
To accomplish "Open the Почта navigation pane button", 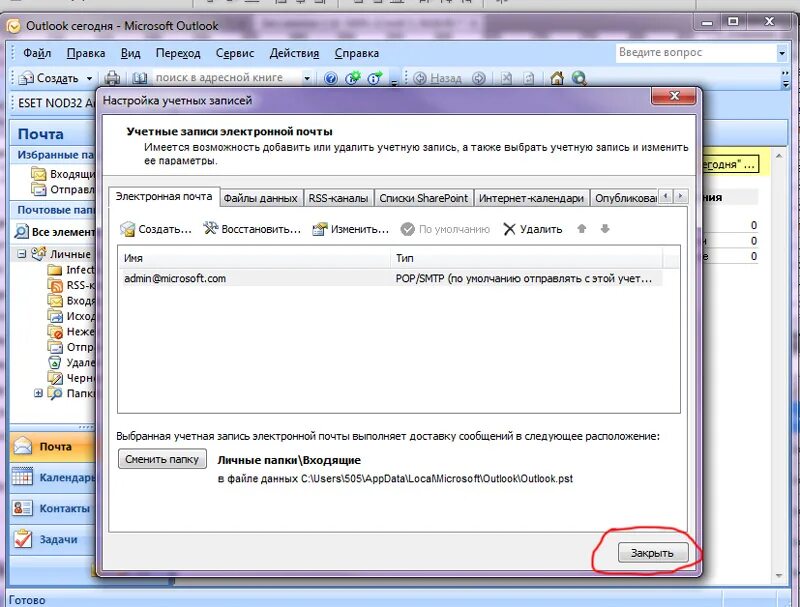I will point(51,446).
